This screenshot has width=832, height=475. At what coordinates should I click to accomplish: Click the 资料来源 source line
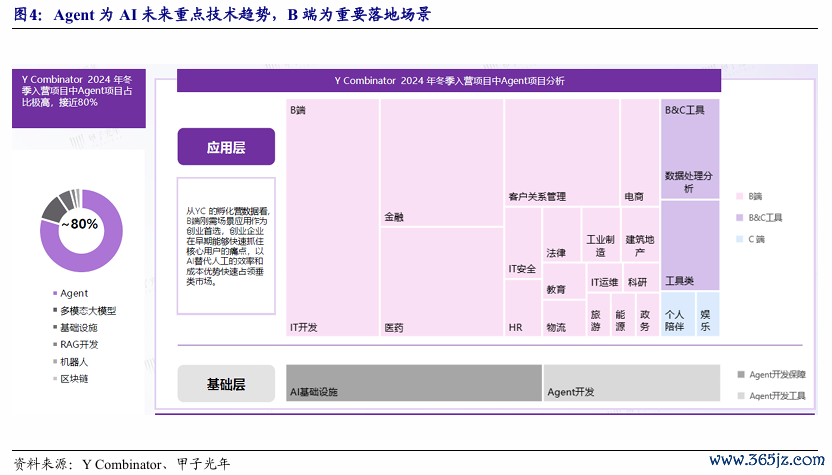tap(122, 464)
